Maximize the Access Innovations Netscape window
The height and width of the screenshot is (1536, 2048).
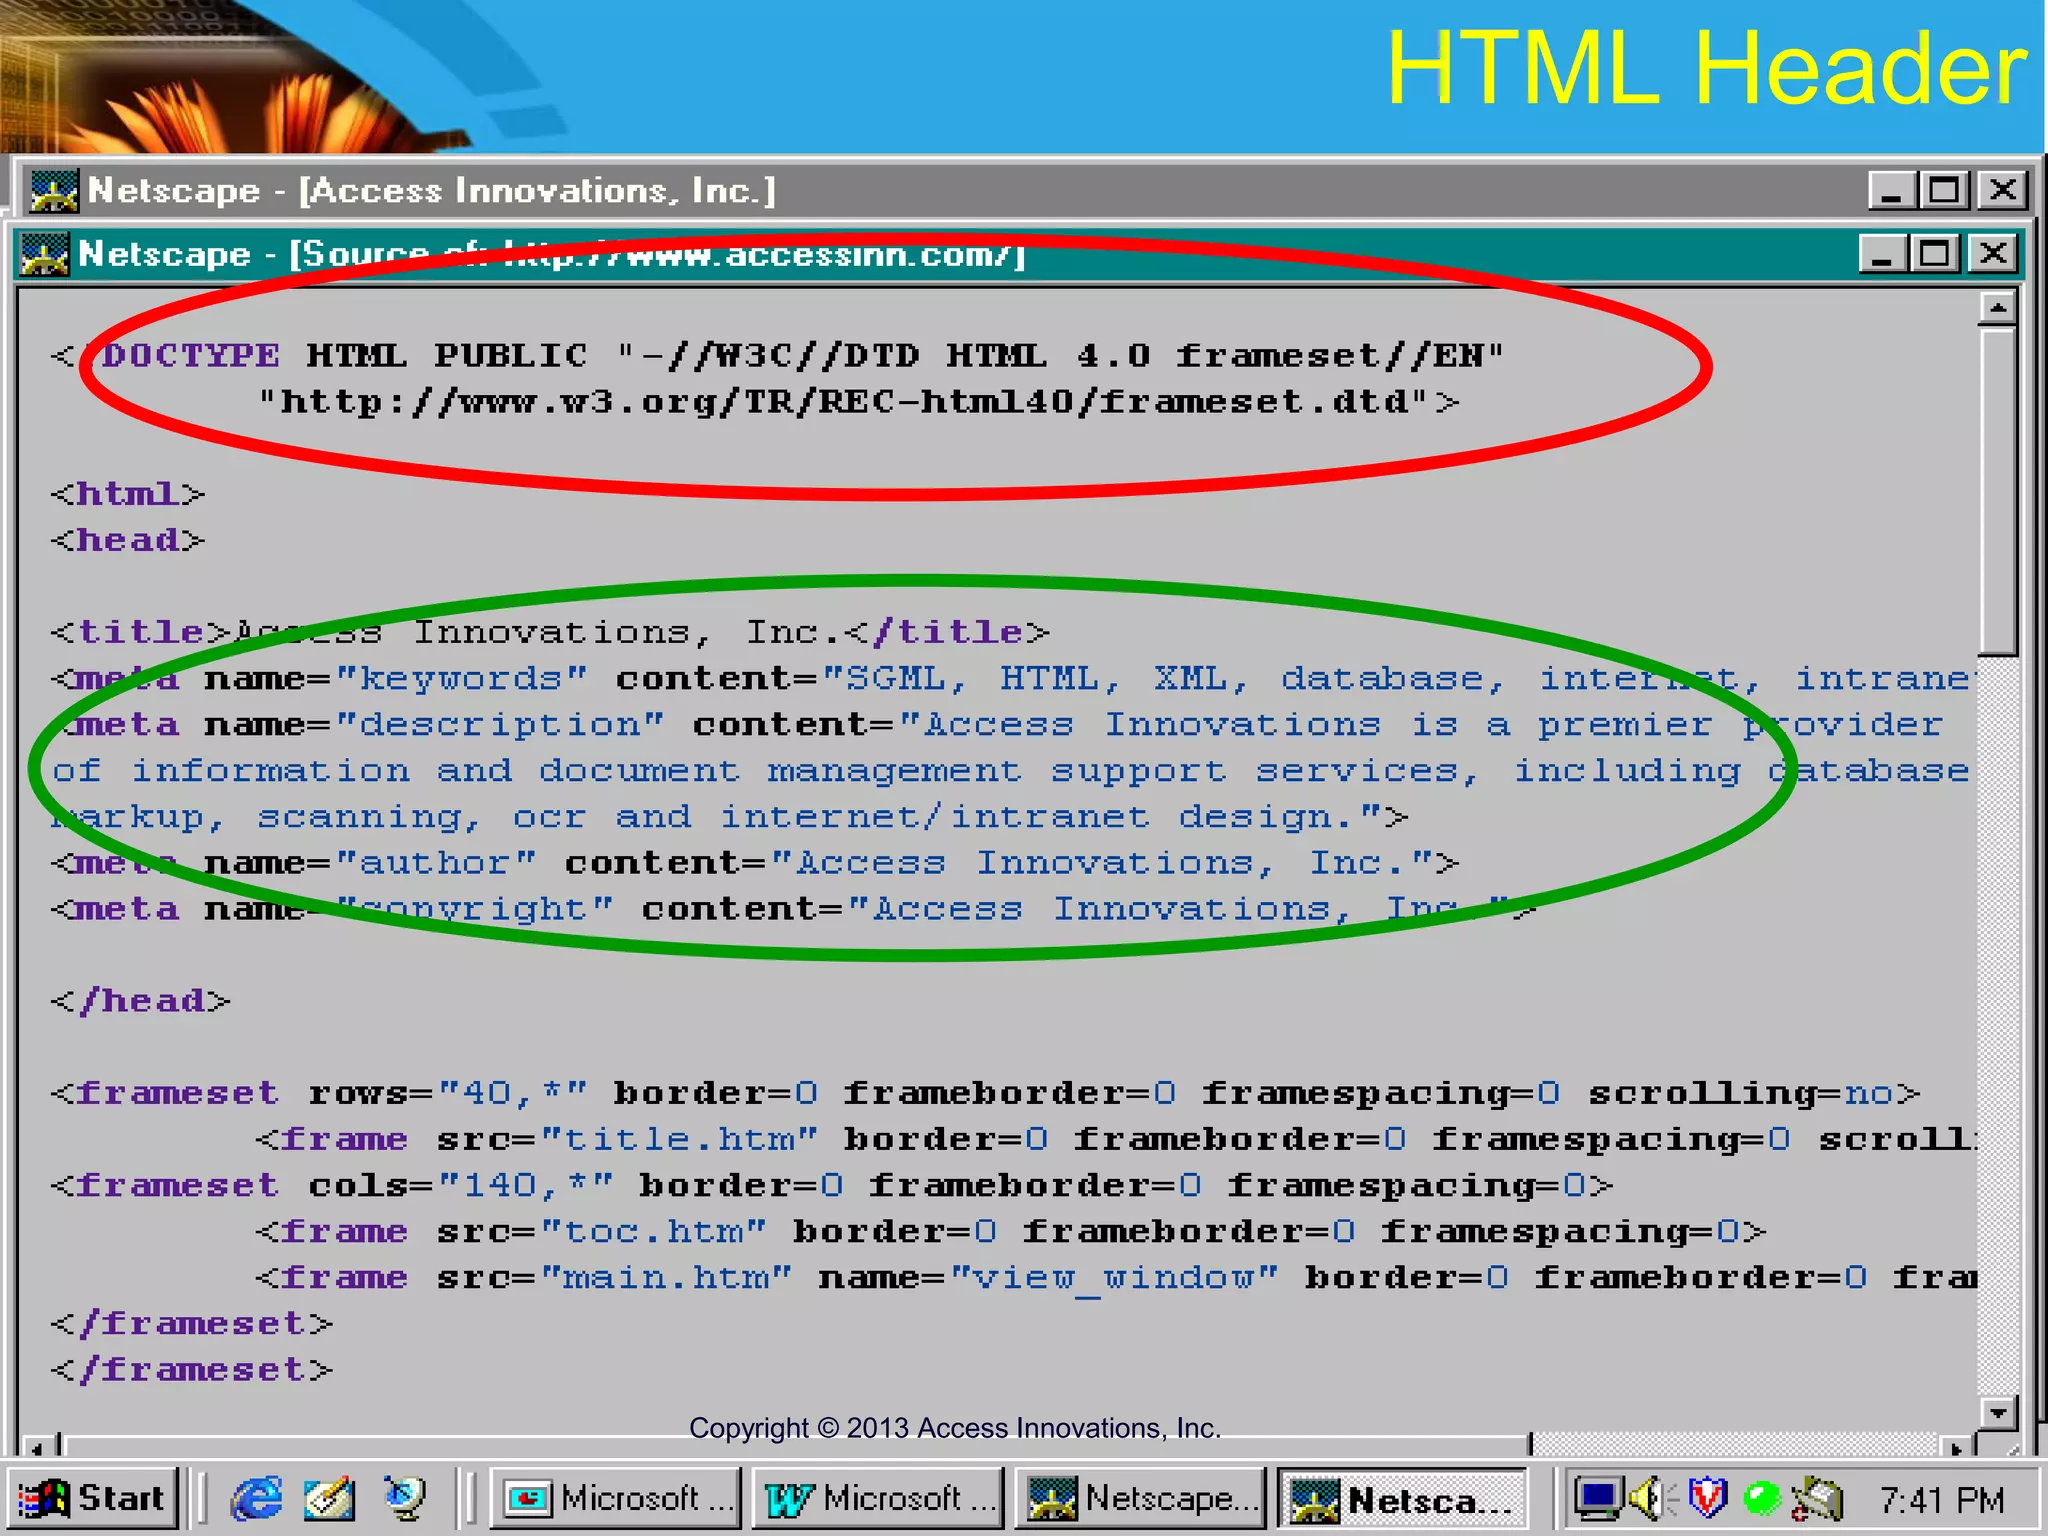(1944, 190)
